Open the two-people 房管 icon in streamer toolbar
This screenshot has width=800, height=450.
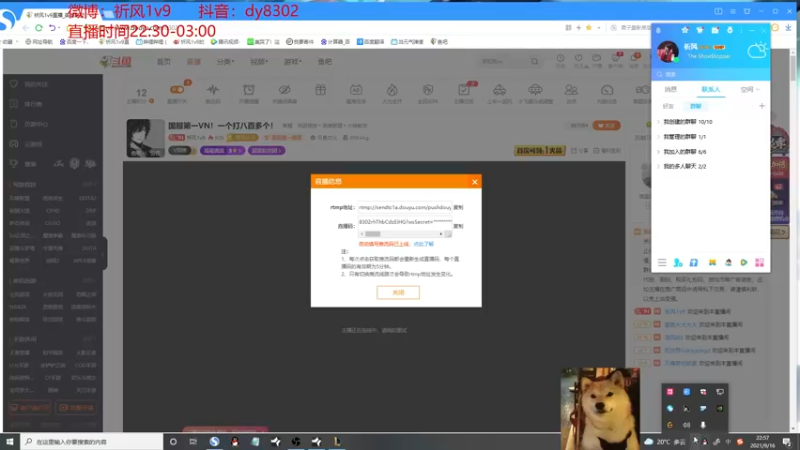[571, 90]
